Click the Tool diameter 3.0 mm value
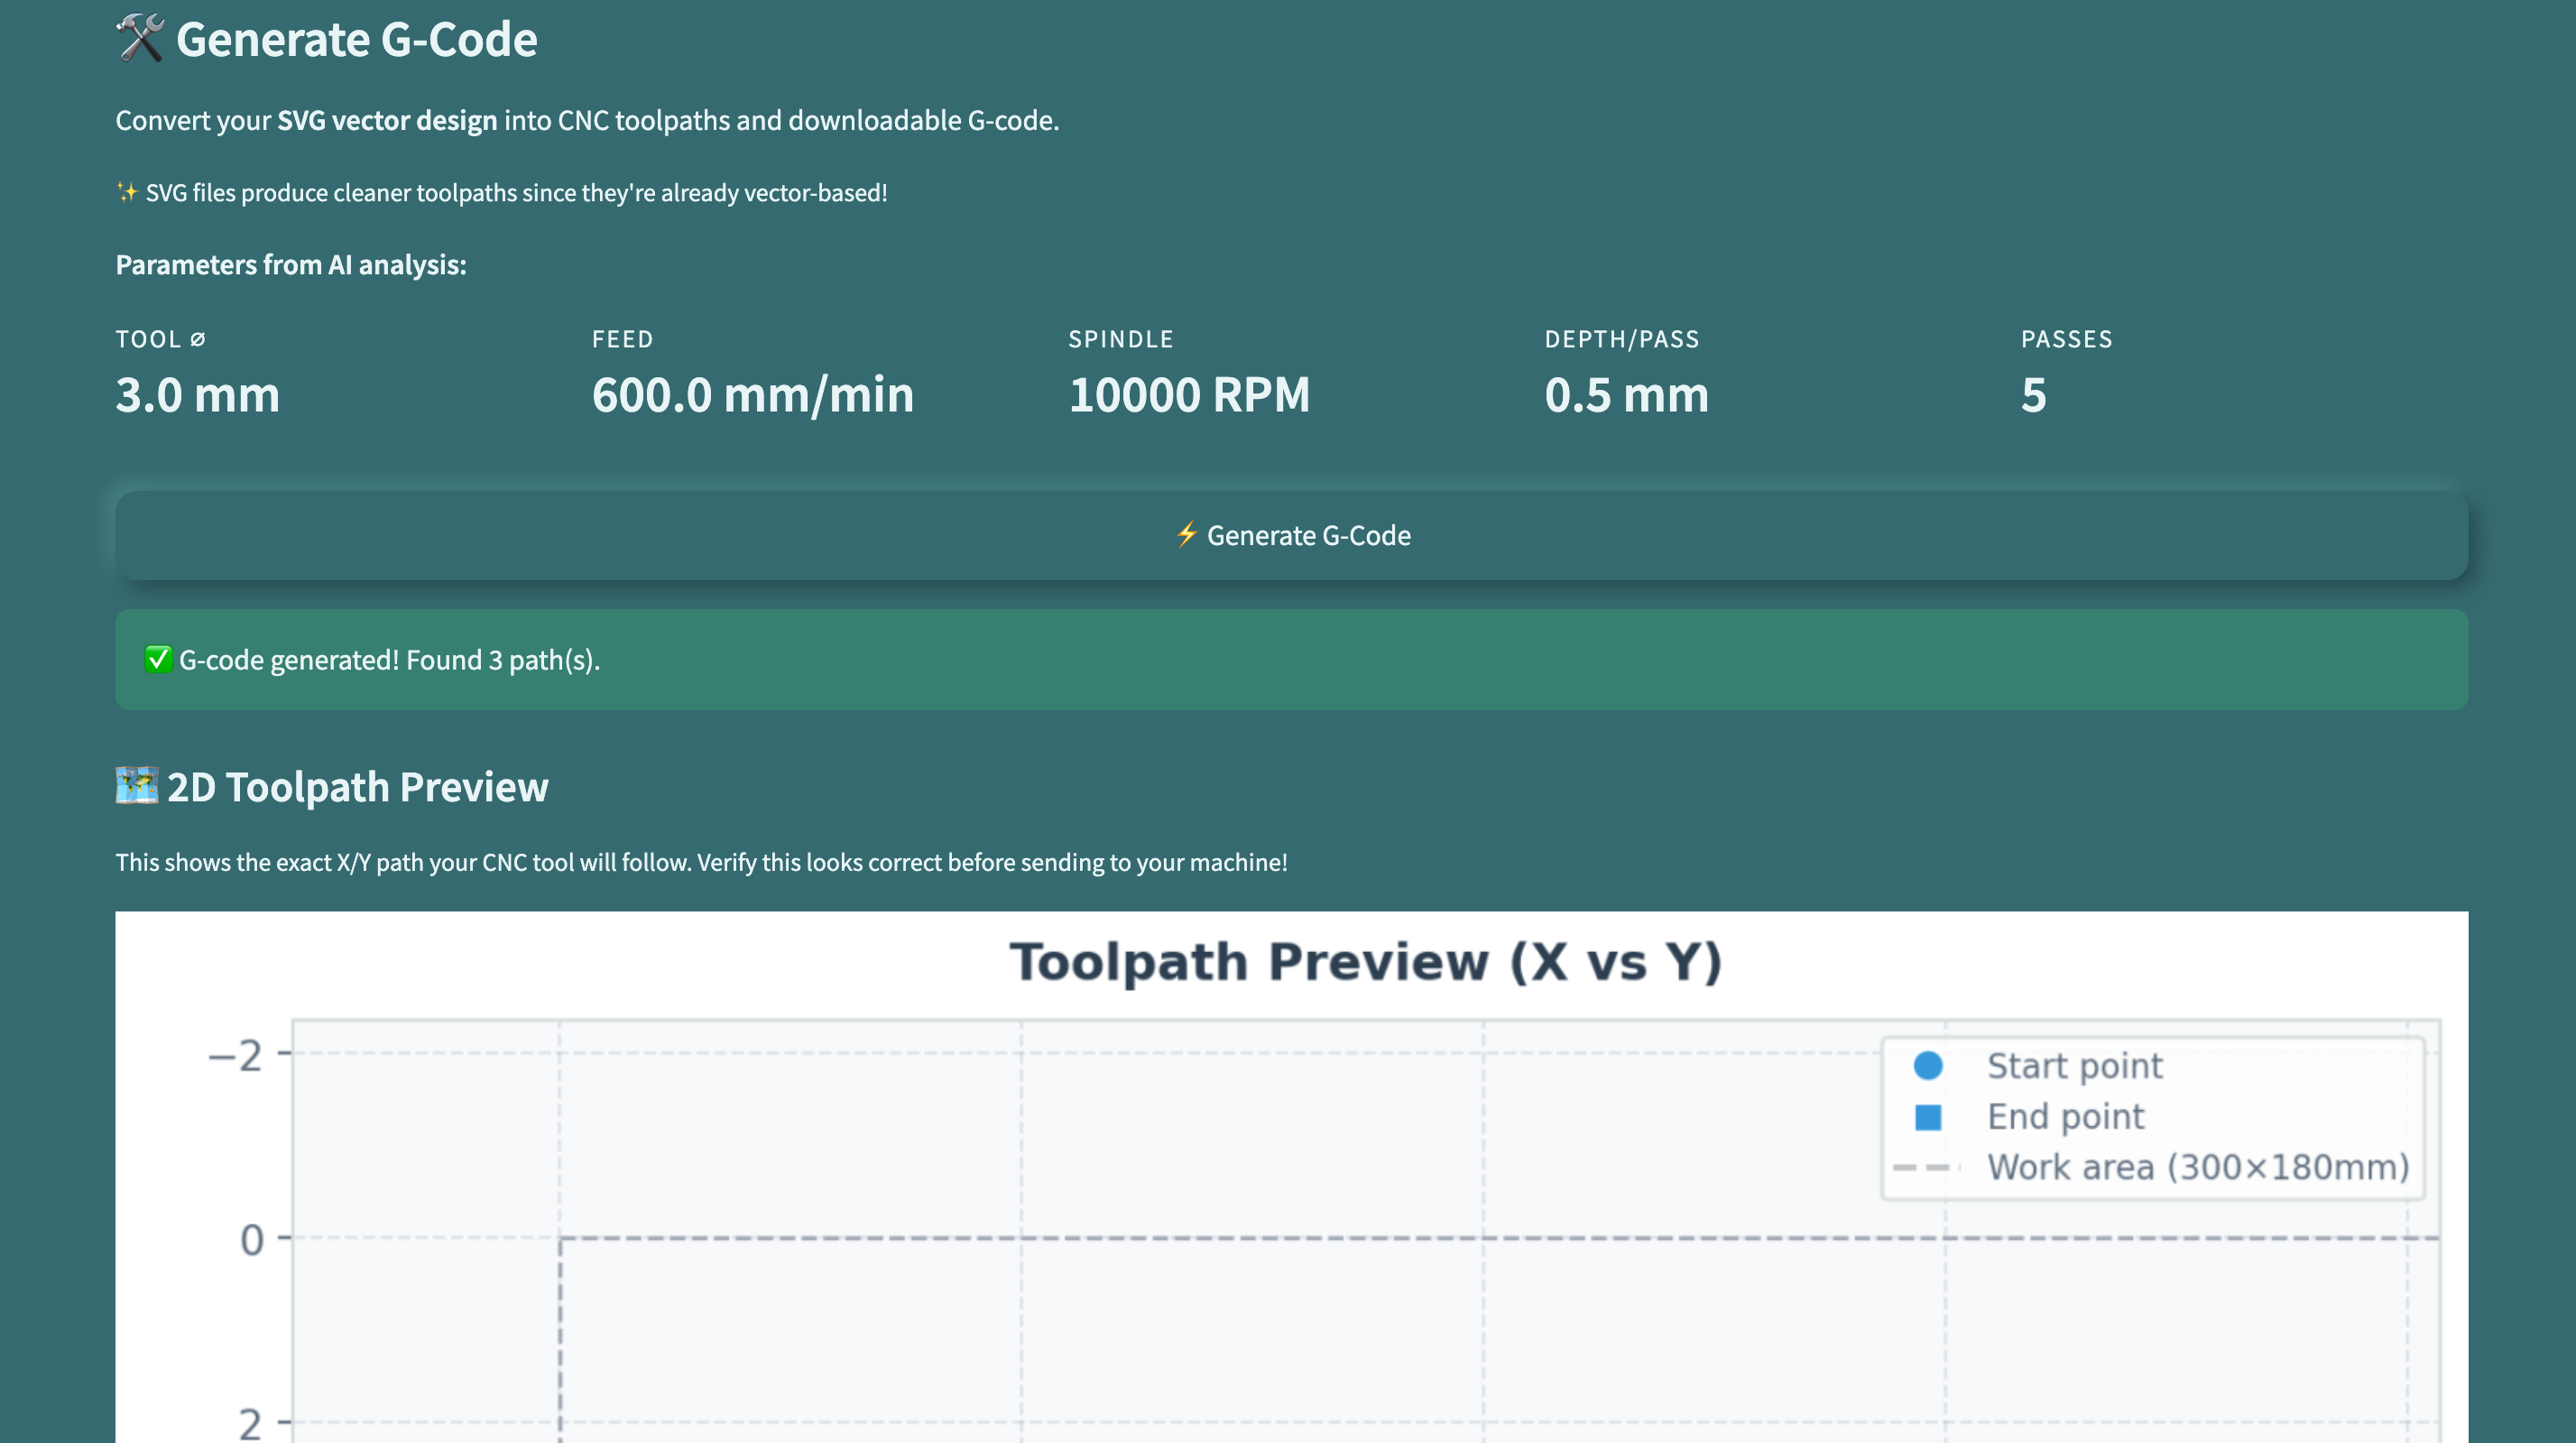Screen dimensions: 2576x1443 (197, 394)
